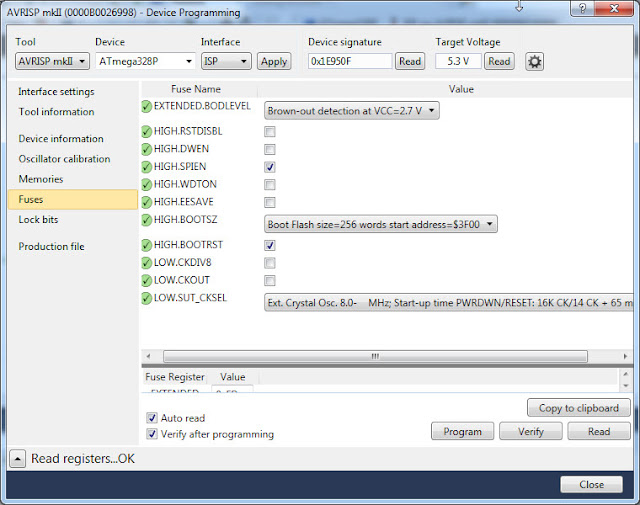Open the Tool dropdown showing AVRISP mkII
This screenshot has width=640, height=505.
click(52, 61)
